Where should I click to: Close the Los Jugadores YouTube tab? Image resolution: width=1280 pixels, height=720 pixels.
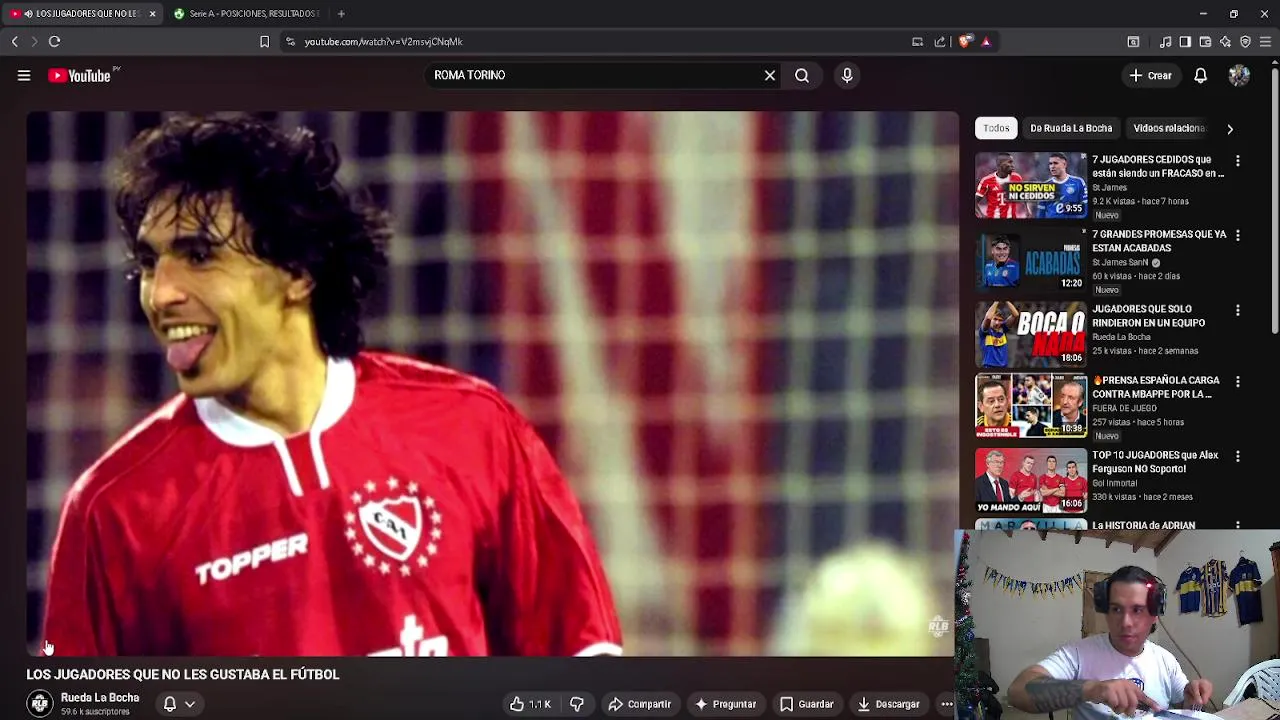tap(152, 14)
